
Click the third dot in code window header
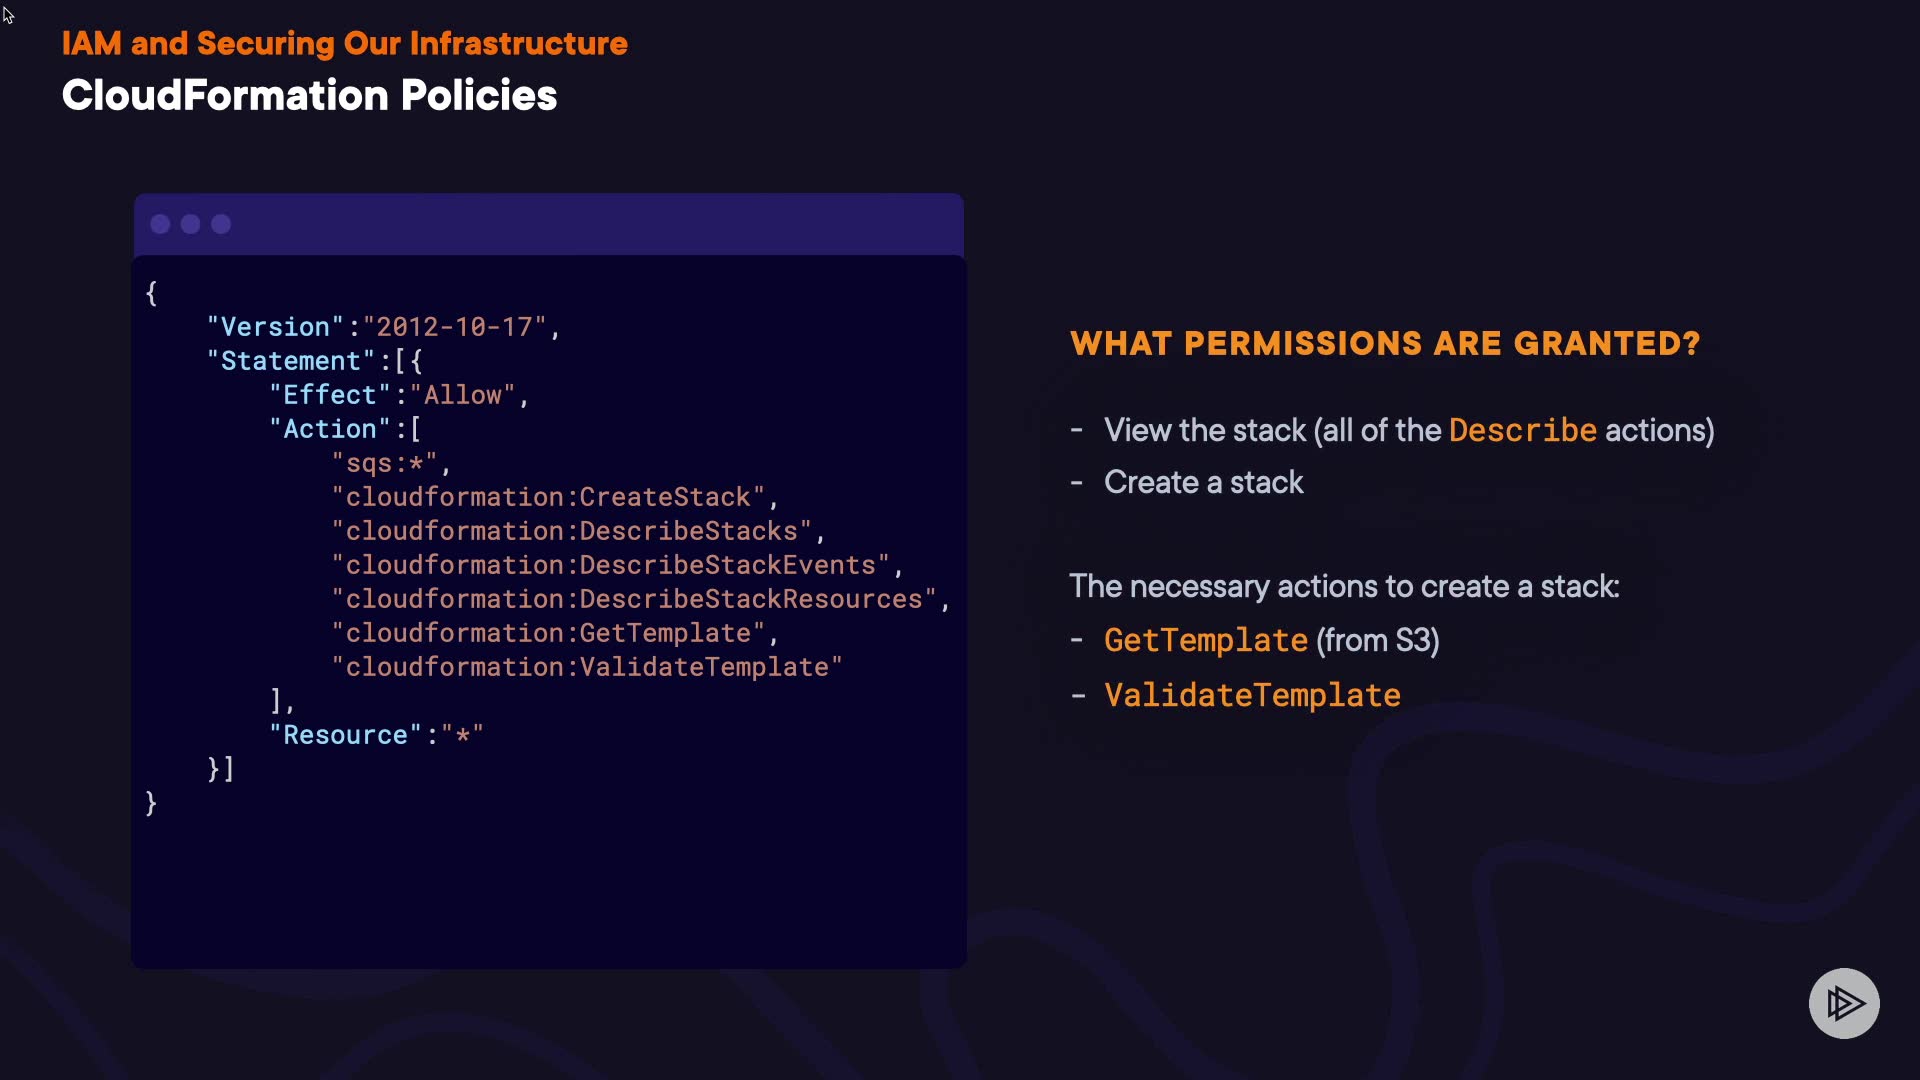(x=221, y=224)
